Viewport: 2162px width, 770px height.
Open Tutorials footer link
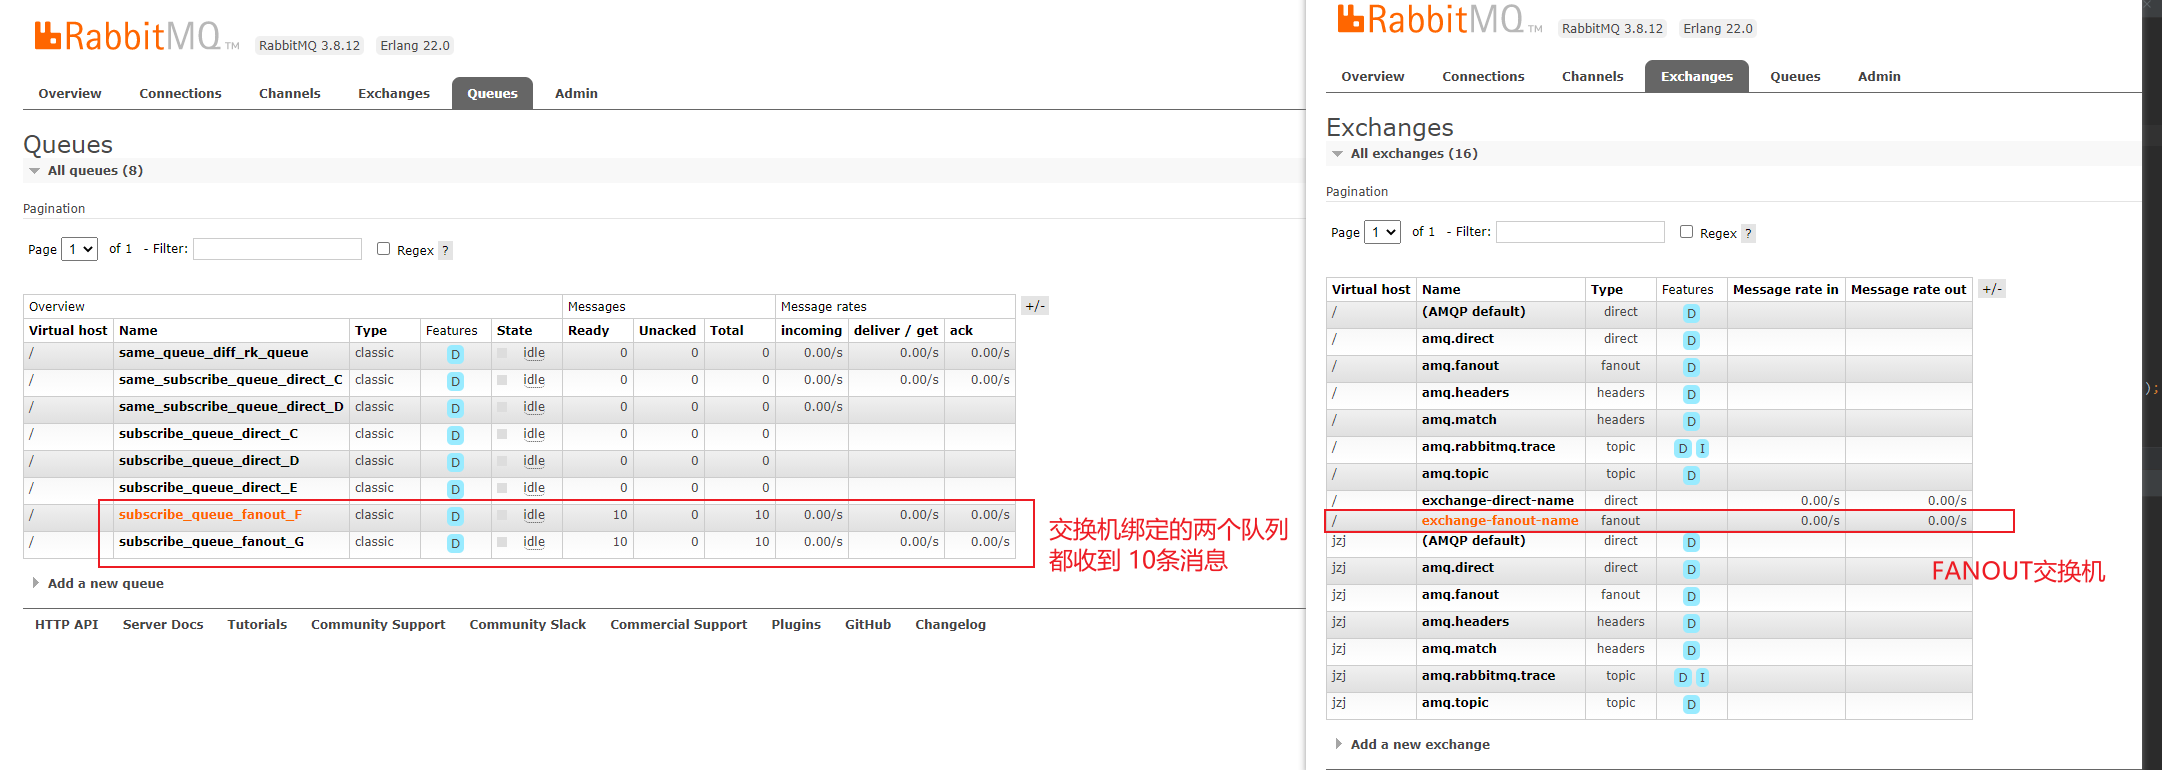pos(257,625)
